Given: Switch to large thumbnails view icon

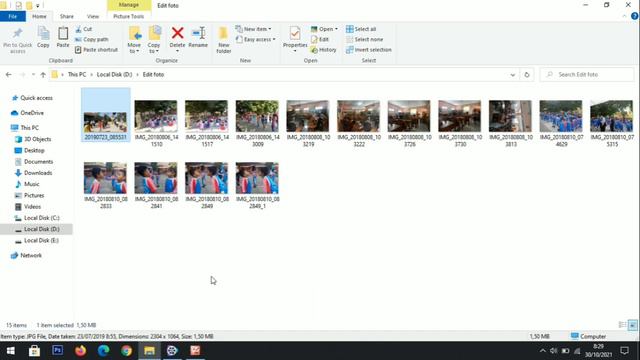Looking at the screenshot, I should 632,325.
